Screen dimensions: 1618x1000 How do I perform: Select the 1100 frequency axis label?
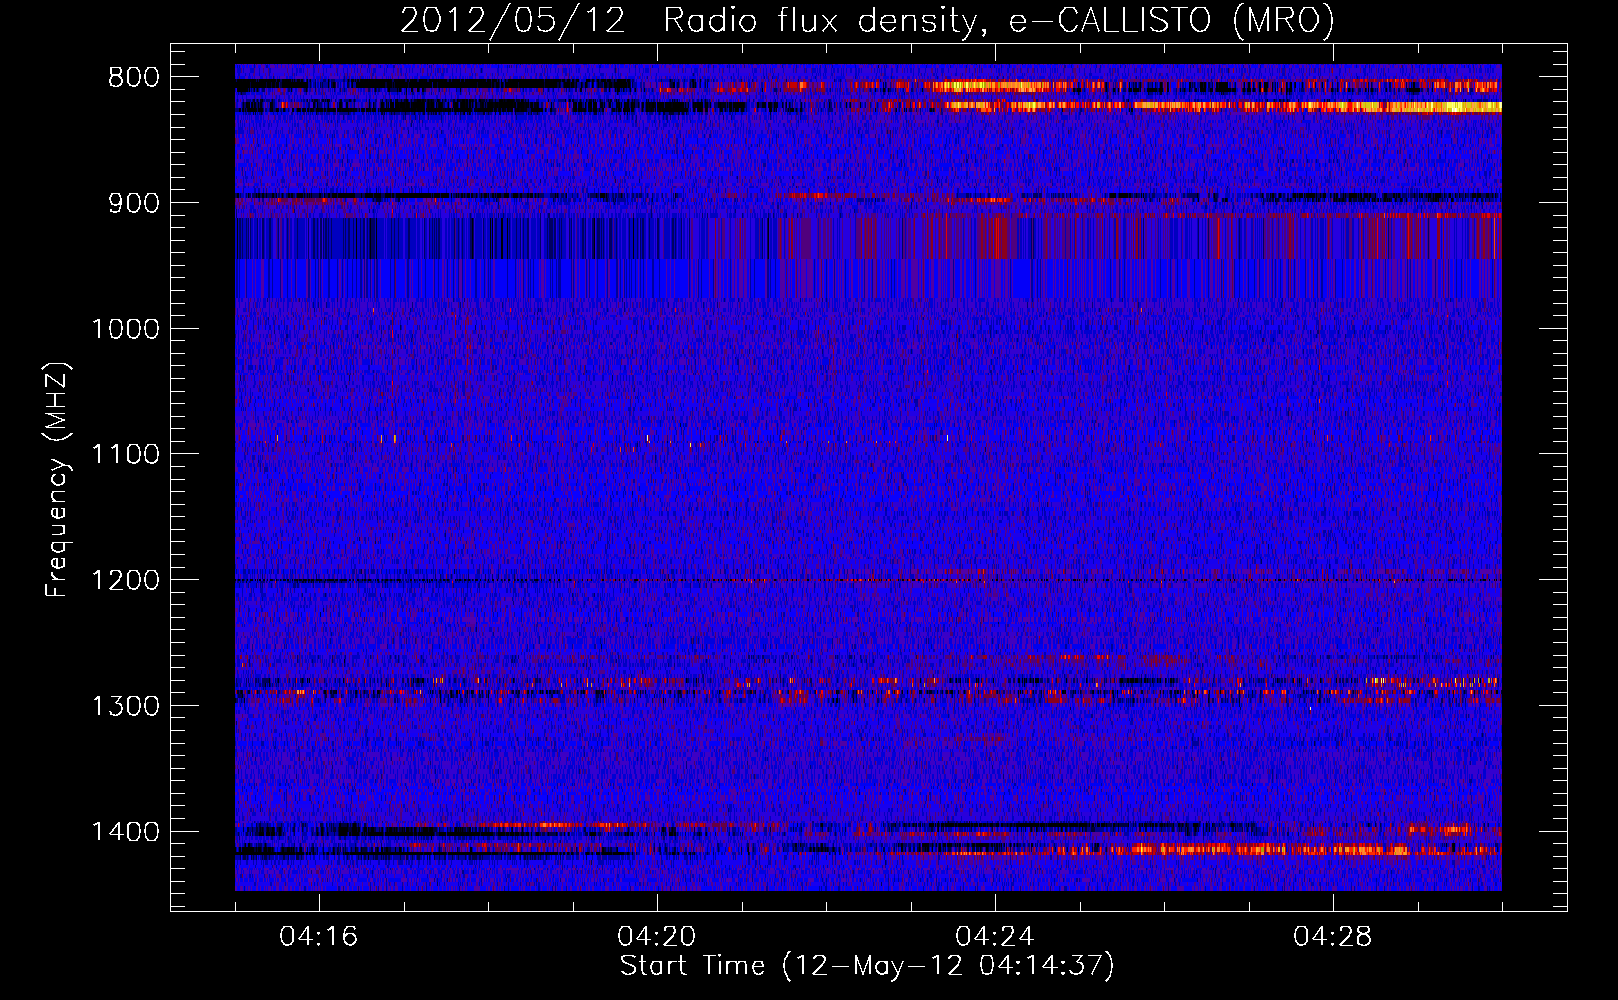[125, 455]
